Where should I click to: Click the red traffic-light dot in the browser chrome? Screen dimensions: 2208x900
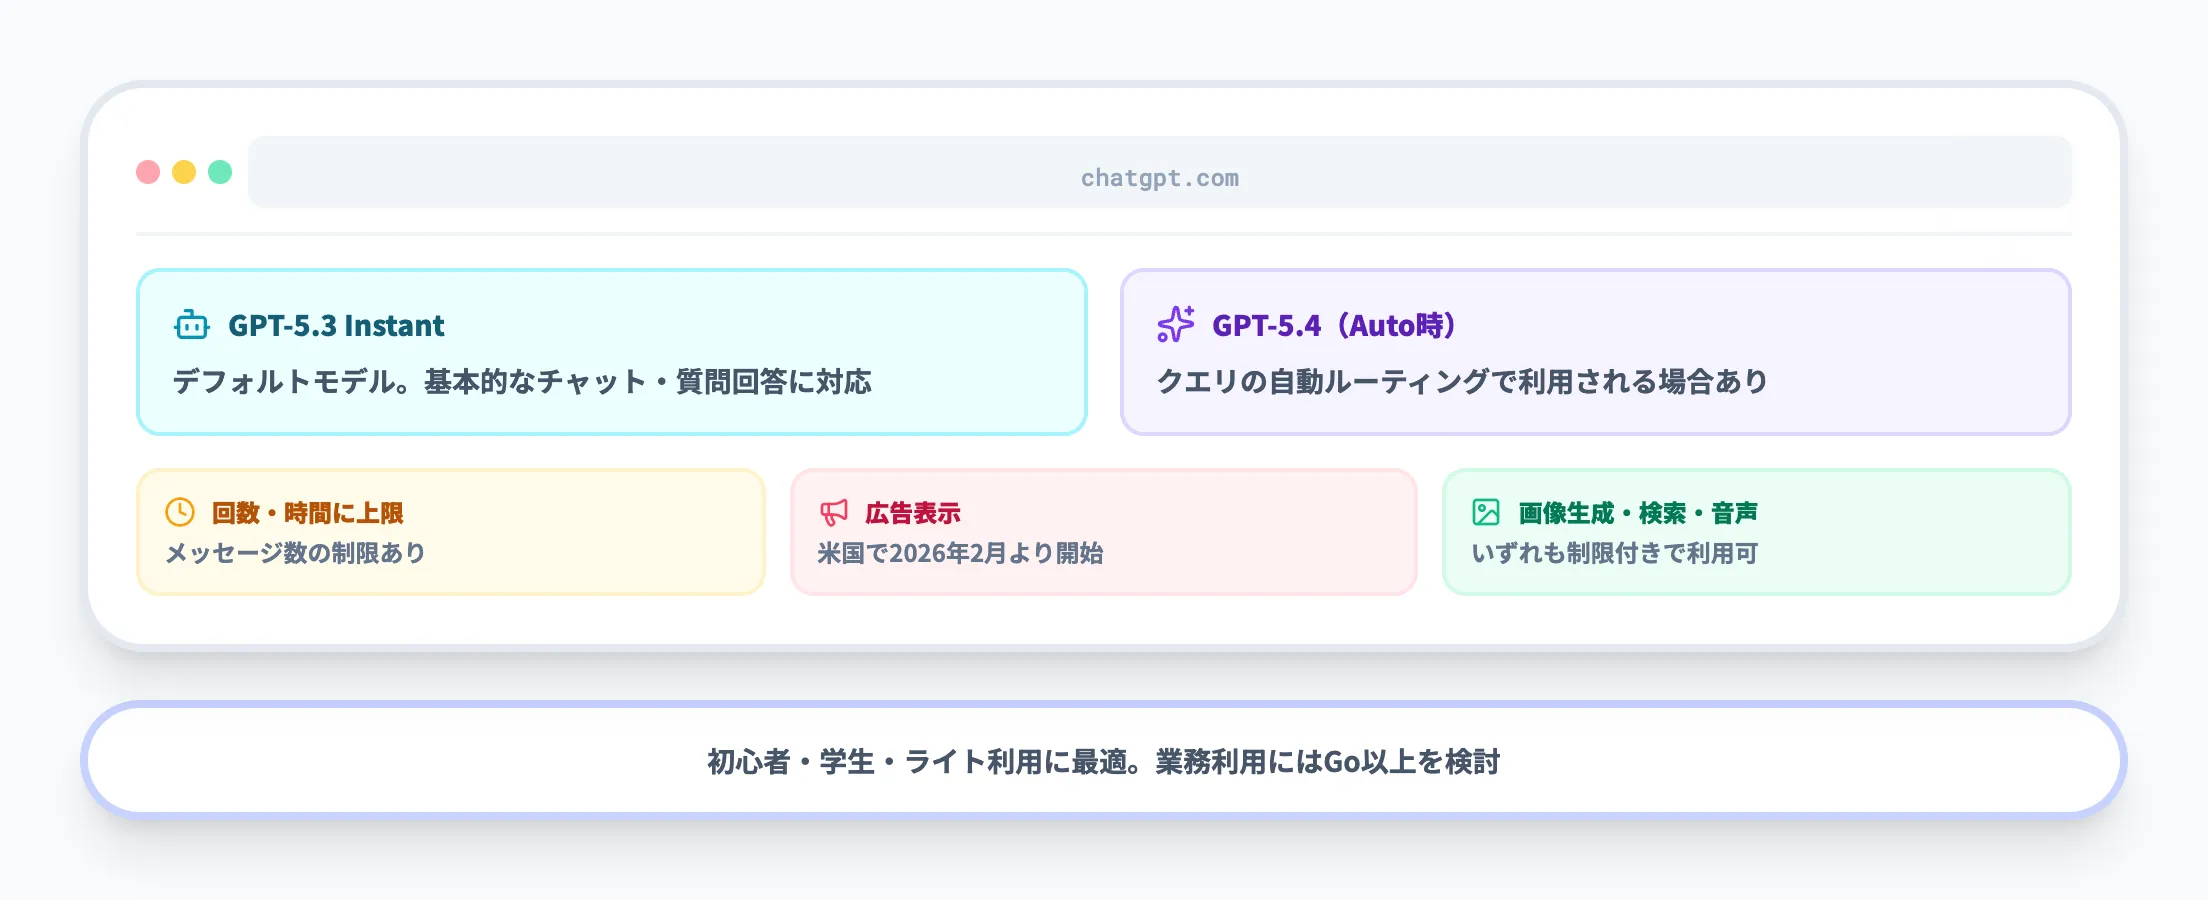click(x=149, y=172)
